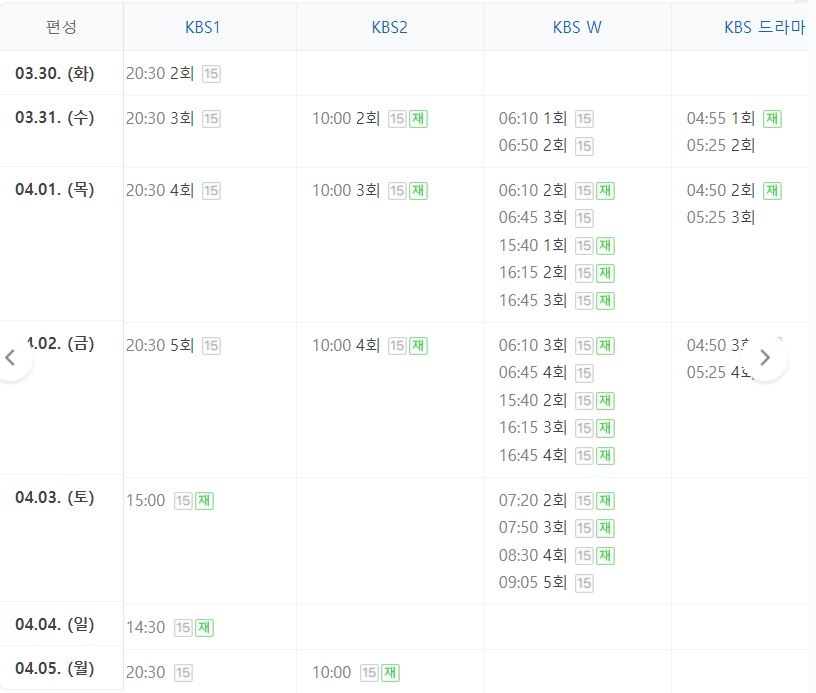Select the 04.05. (월) date row

55,669
